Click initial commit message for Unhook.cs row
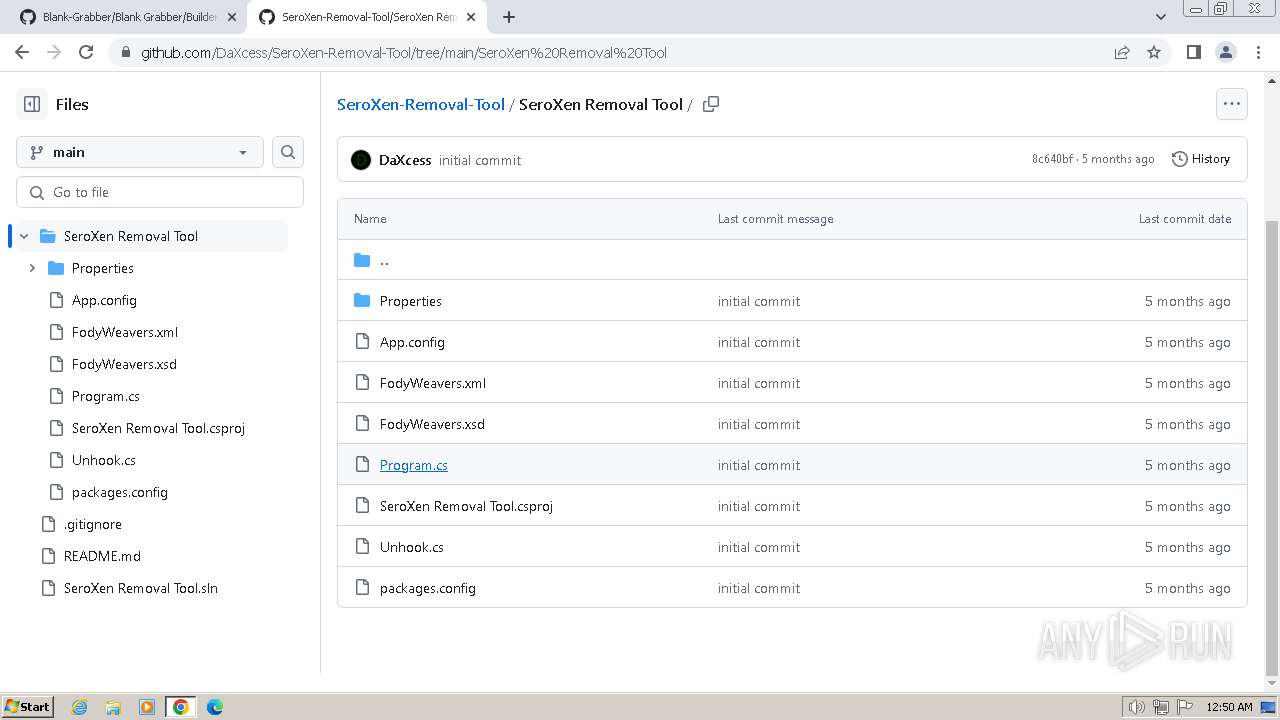Viewport: 1280px width, 720px height. tap(759, 547)
